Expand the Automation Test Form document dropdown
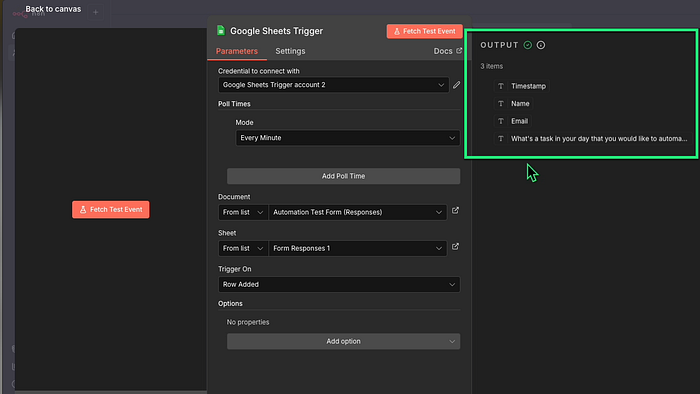 point(358,212)
